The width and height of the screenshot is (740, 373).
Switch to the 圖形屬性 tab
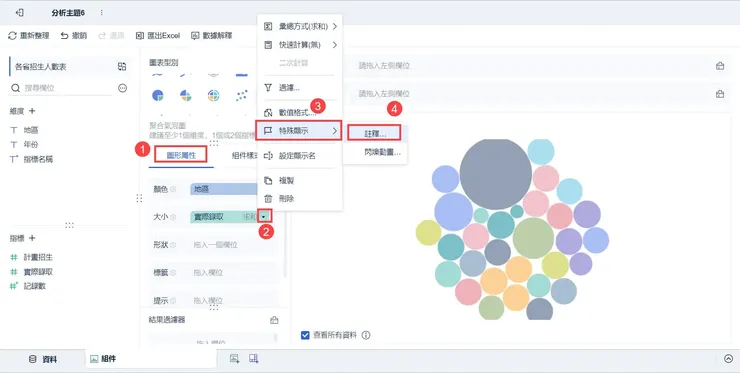coord(181,155)
